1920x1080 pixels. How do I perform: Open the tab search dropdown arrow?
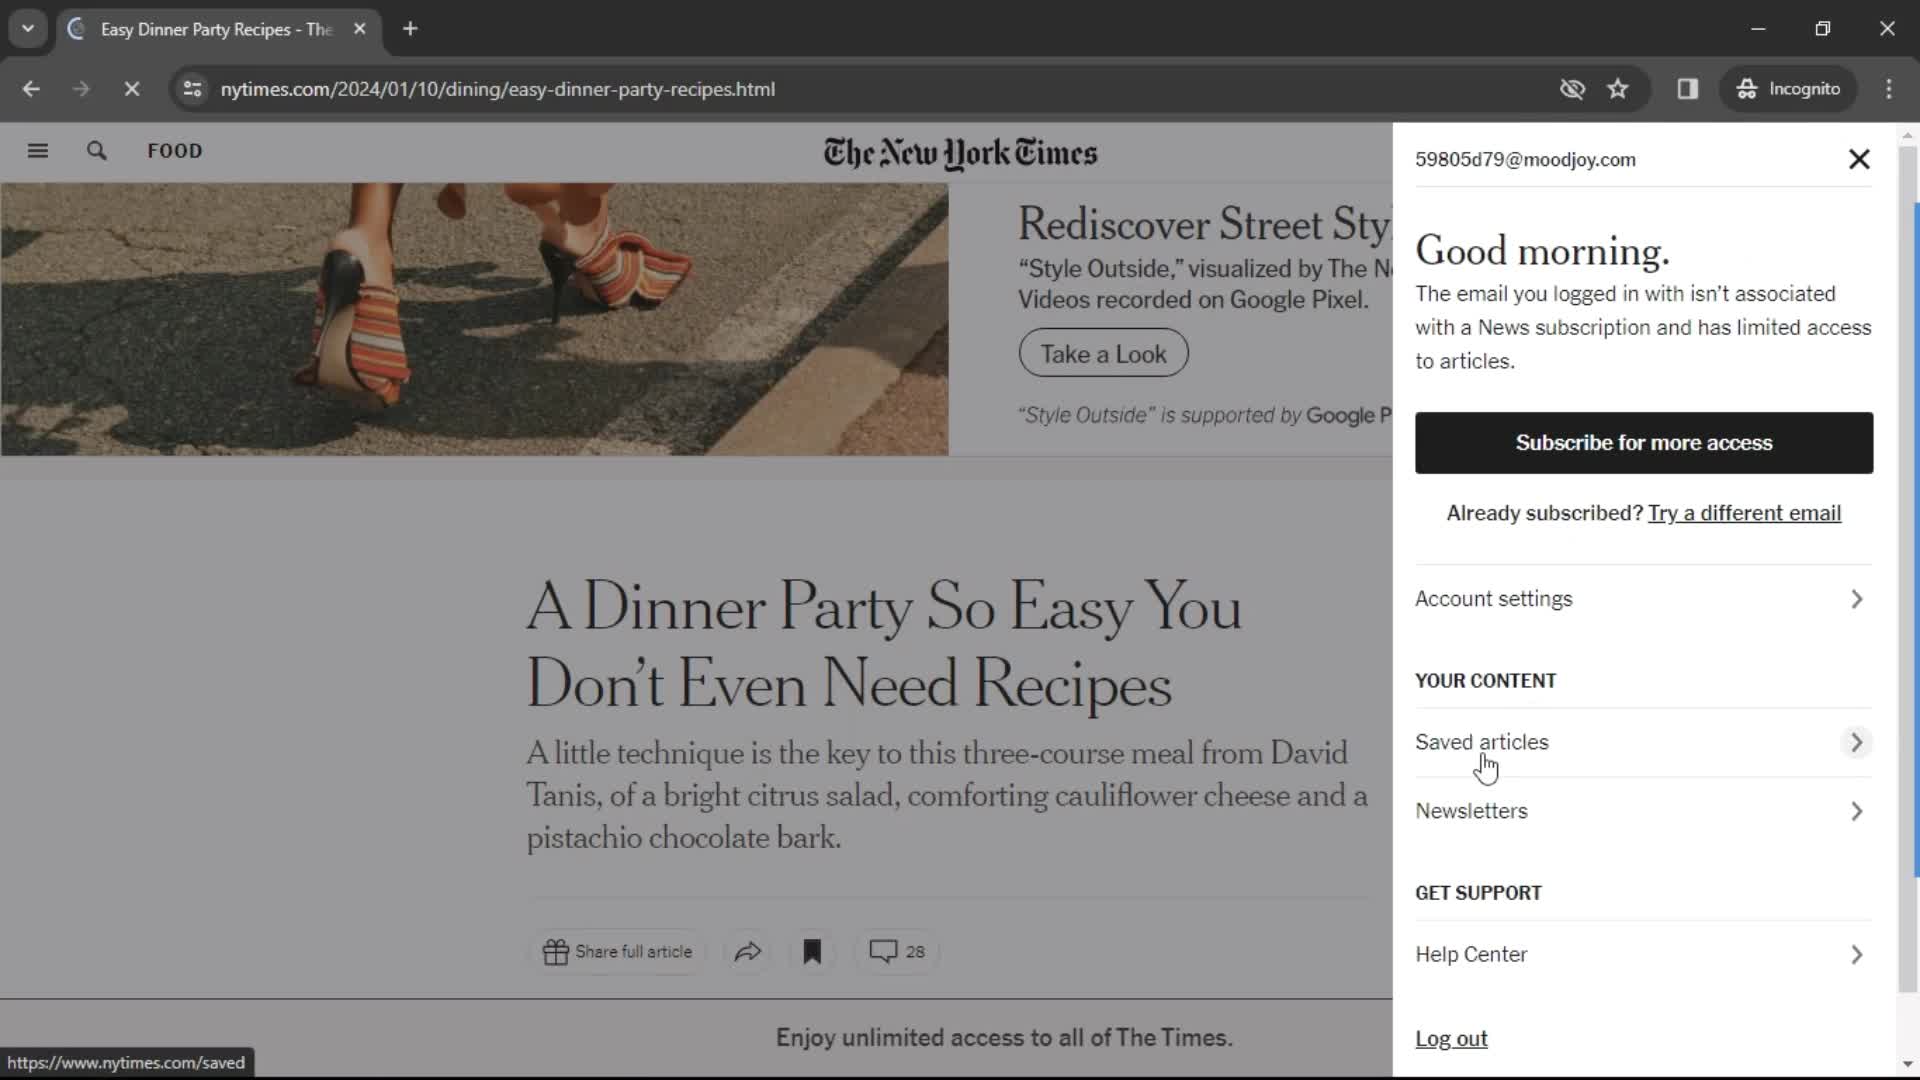click(28, 29)
